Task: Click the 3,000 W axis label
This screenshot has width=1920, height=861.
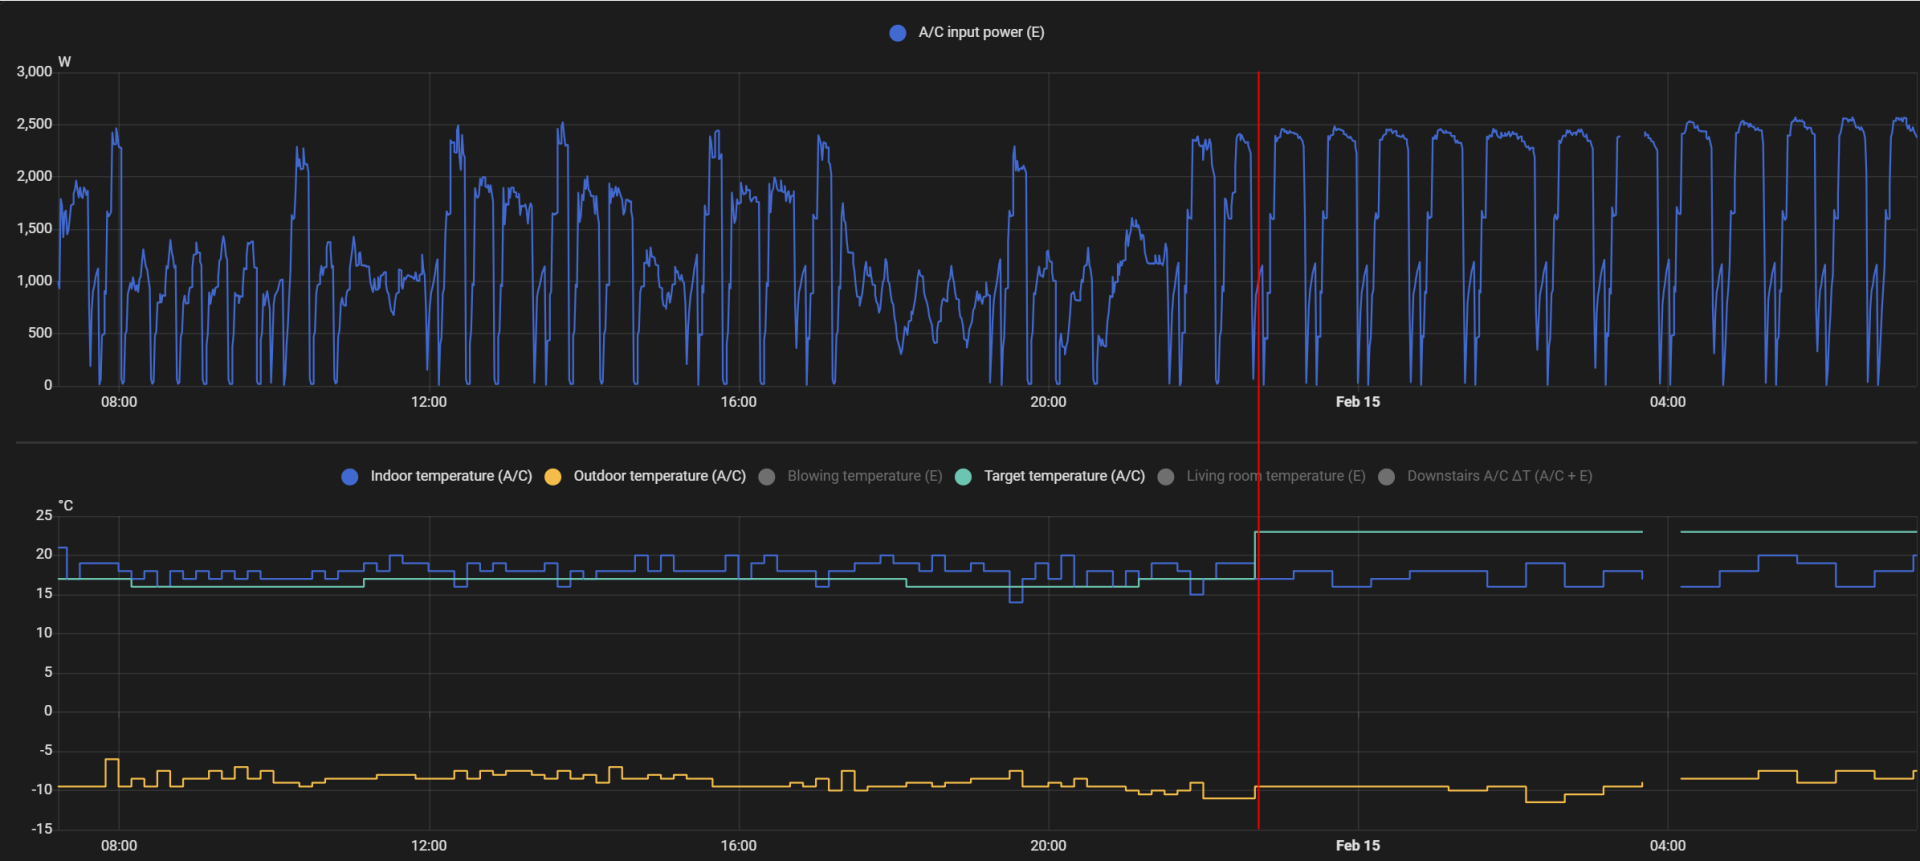Action: coord(34,72)
